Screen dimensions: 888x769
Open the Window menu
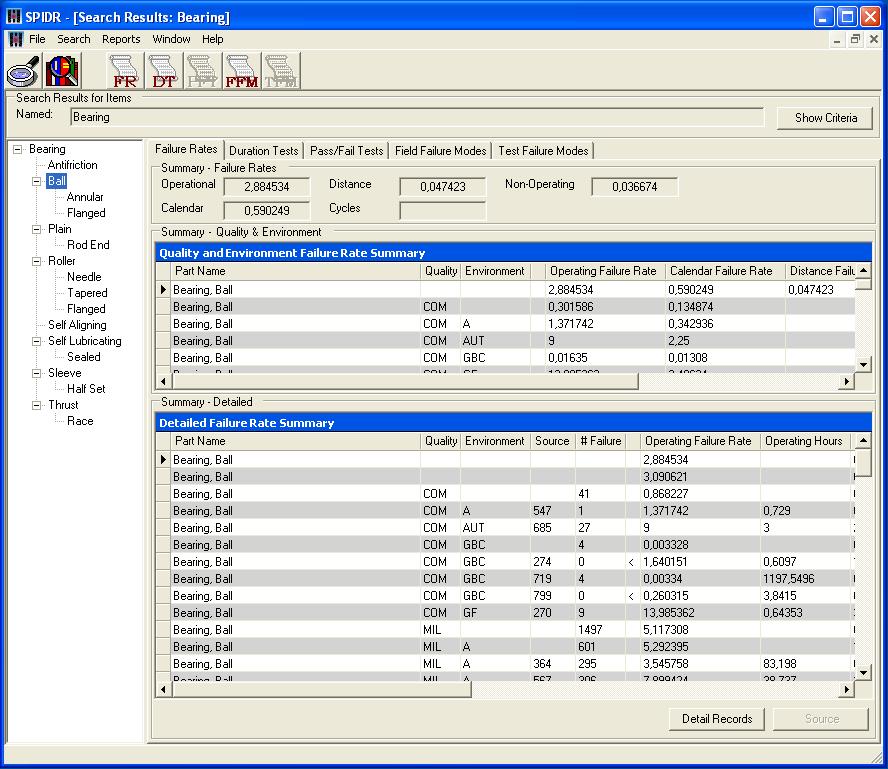click(x=171, y=39)
